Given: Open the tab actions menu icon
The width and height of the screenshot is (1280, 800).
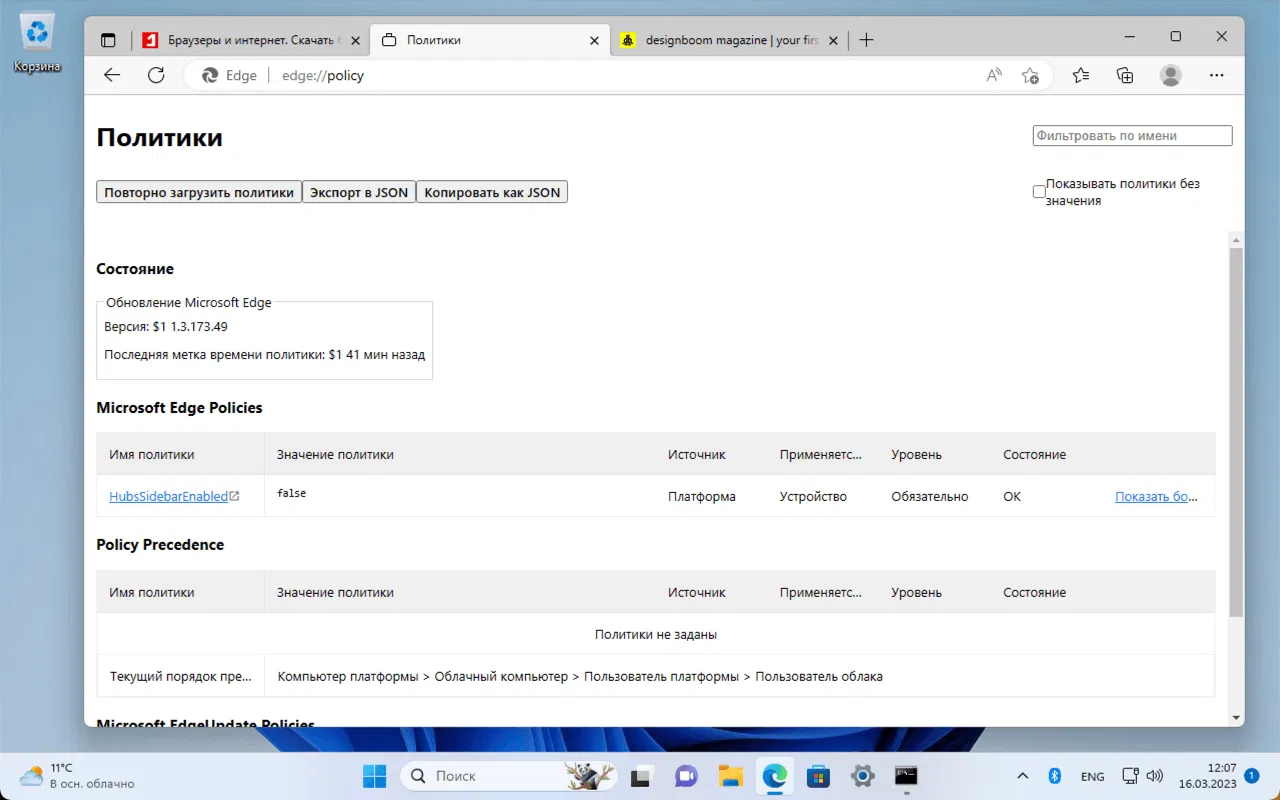Looking at the screenshot, I should pyautogui.click(x=108, y=40).
